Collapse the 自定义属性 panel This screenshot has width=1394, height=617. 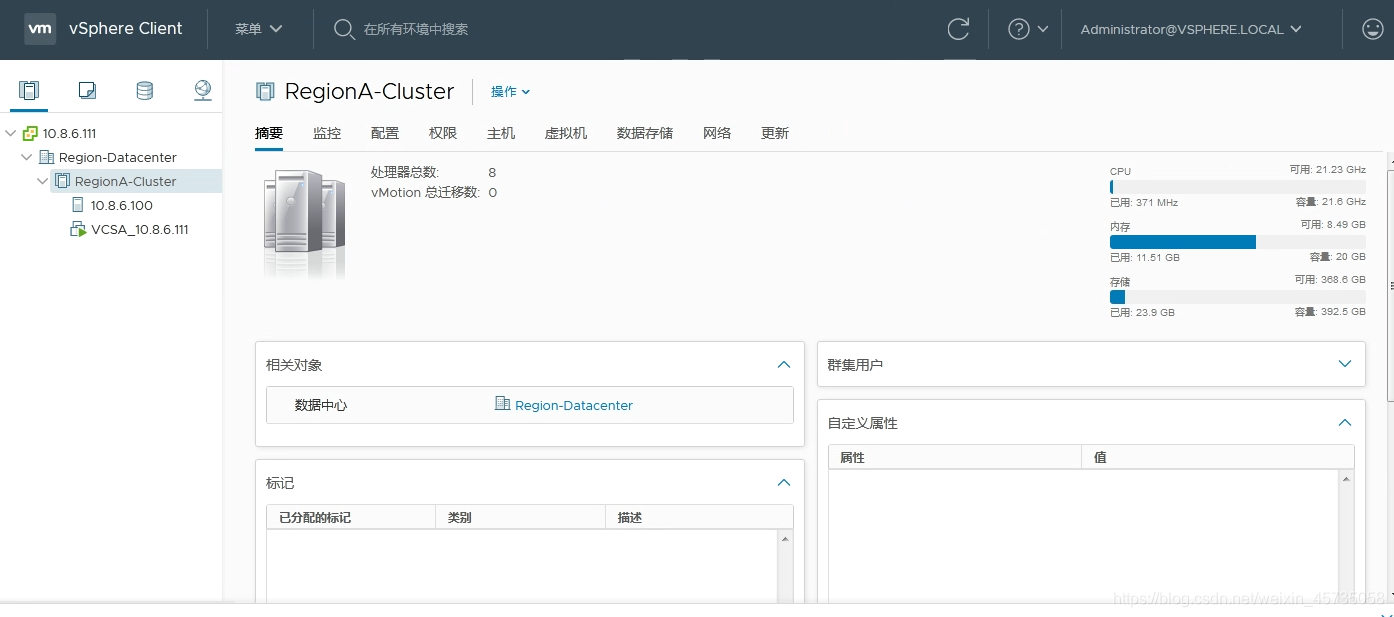tap(1345, 423)
